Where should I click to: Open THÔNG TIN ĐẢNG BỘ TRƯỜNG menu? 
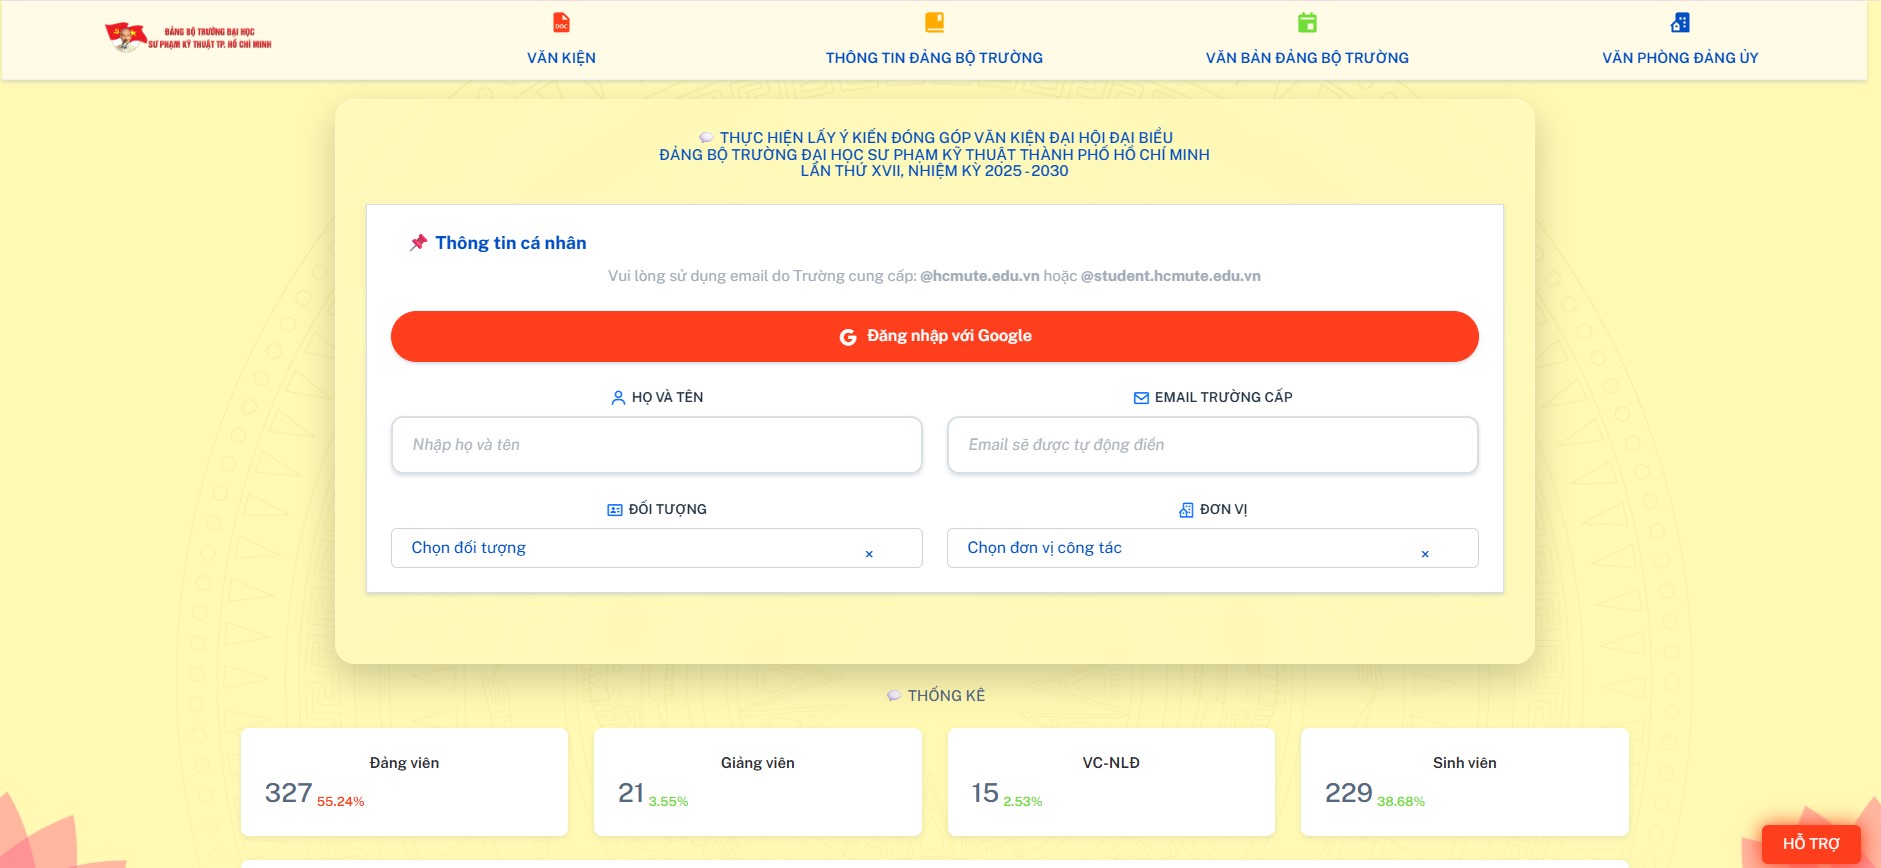point(934,58)
